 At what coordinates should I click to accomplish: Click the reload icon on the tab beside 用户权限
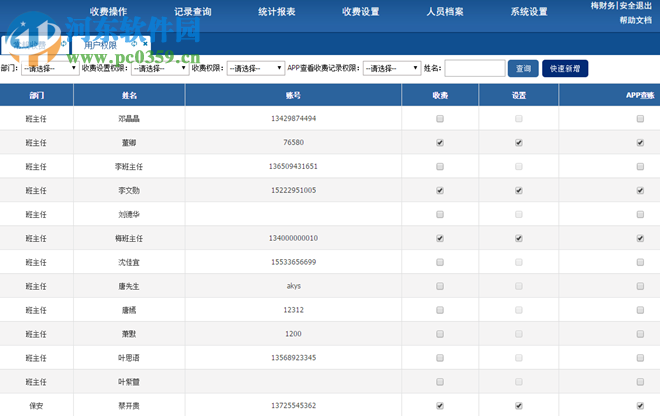click(64, 43)
